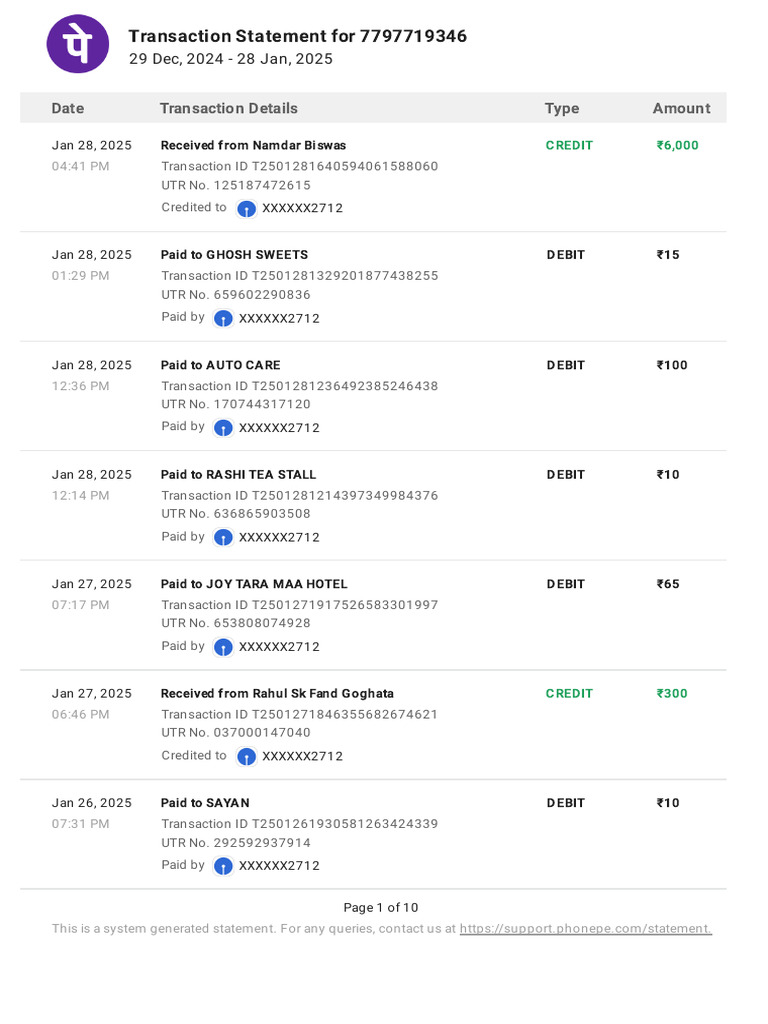The height and width of the screenshot is (1024, 768).
Task: Click the Amount column header
Action: (x=681, y=108)
